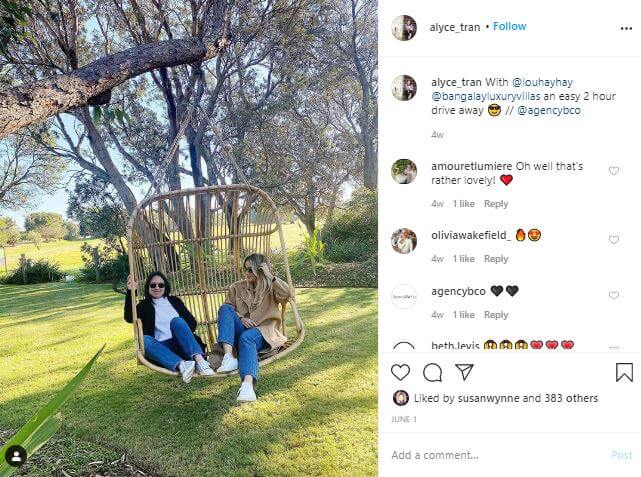641x477 pixels.
Task: Show tagged people icon on the photo
Action: 16,456
